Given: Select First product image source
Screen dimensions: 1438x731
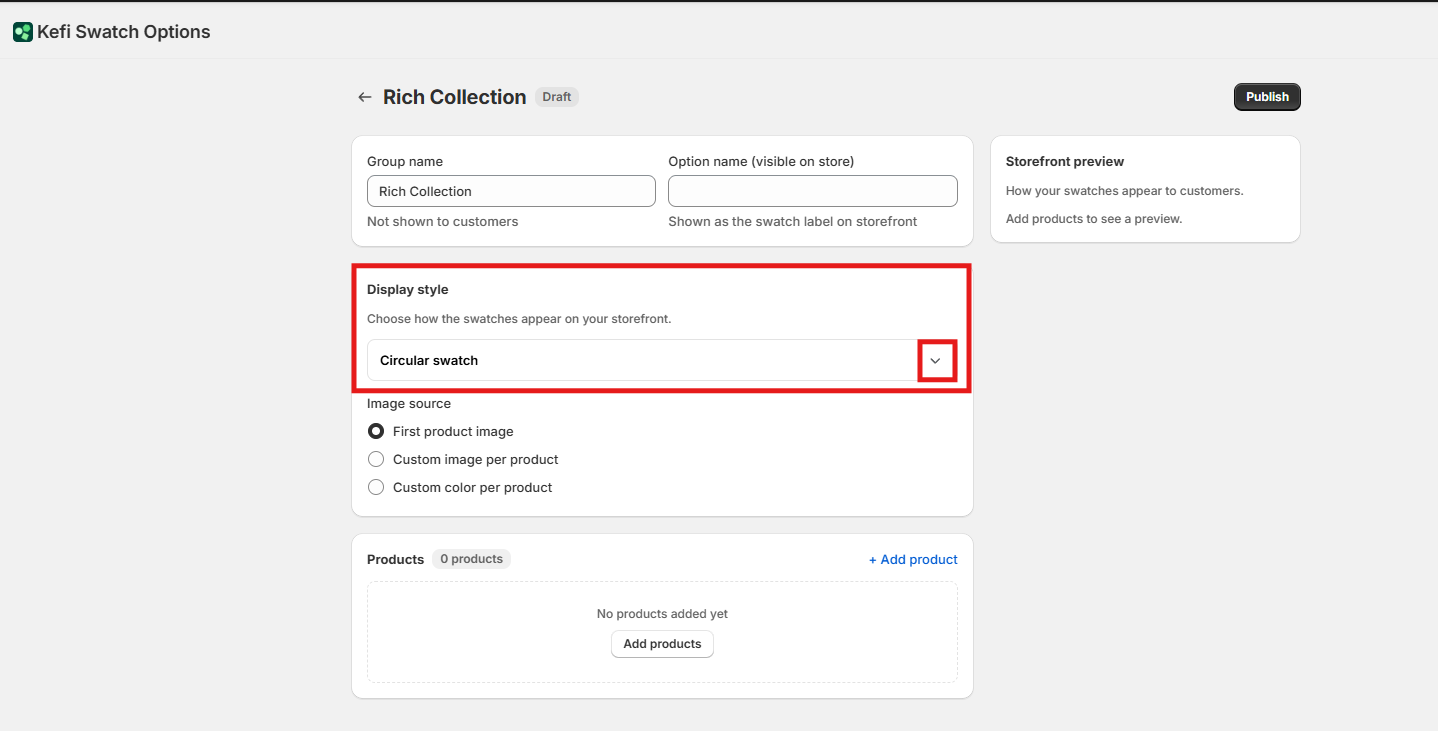Looking at the screenshot, I should coord(376,432).
